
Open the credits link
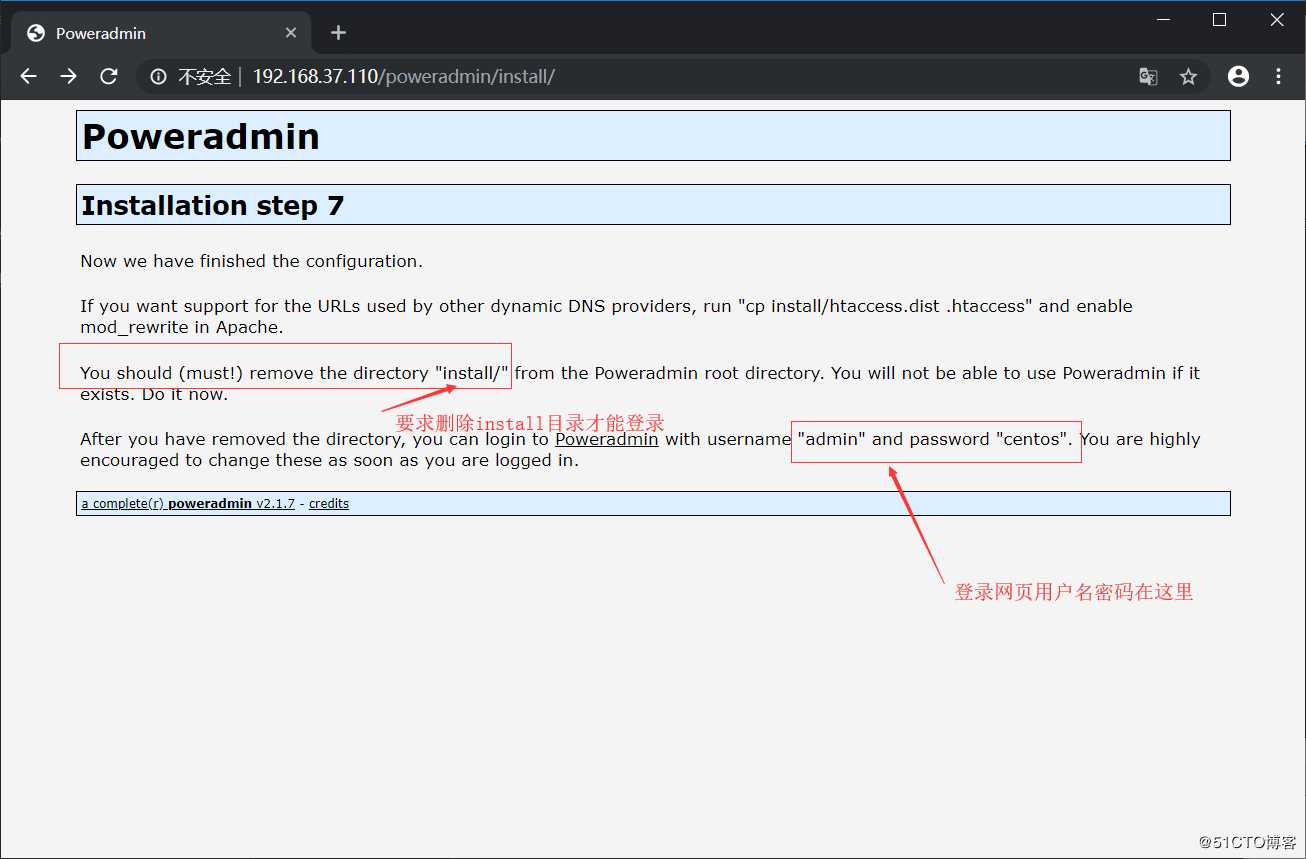329,504
